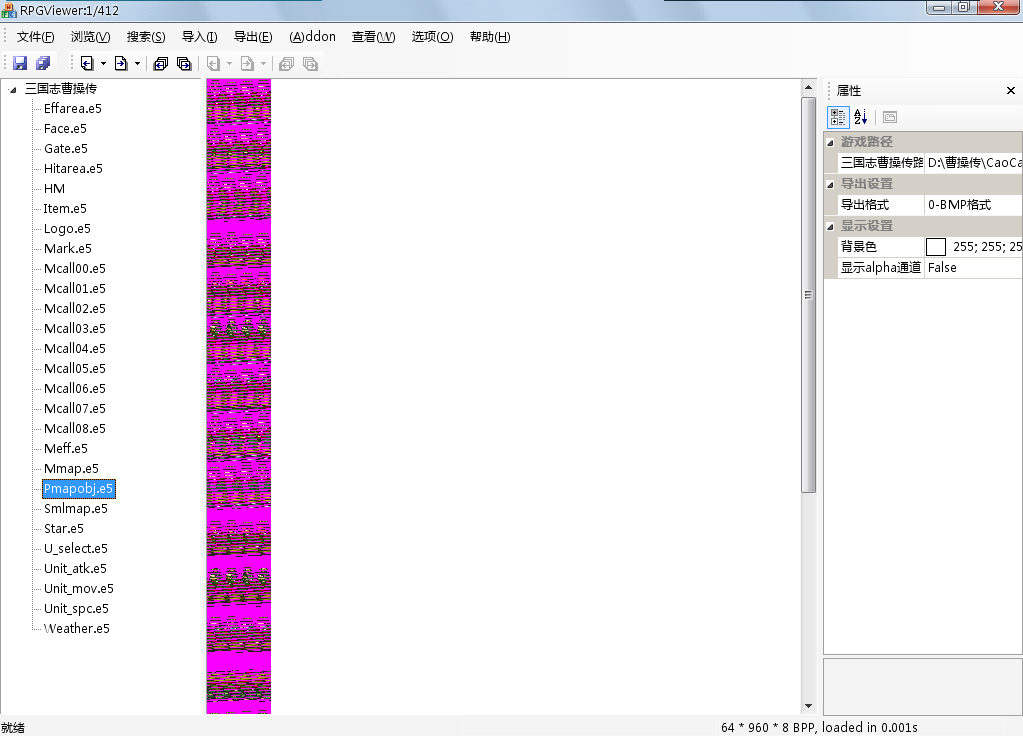Click the white 背景色 color swatch
Screen dimensions: 1023x736
click(936, 246)
